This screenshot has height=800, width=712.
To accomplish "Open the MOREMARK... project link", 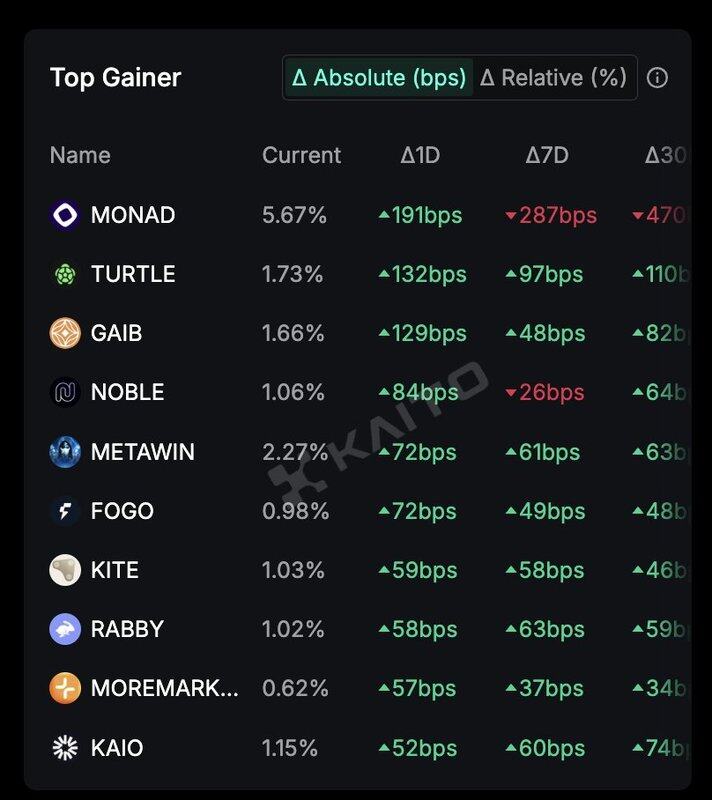I will [x=164, y=688].
